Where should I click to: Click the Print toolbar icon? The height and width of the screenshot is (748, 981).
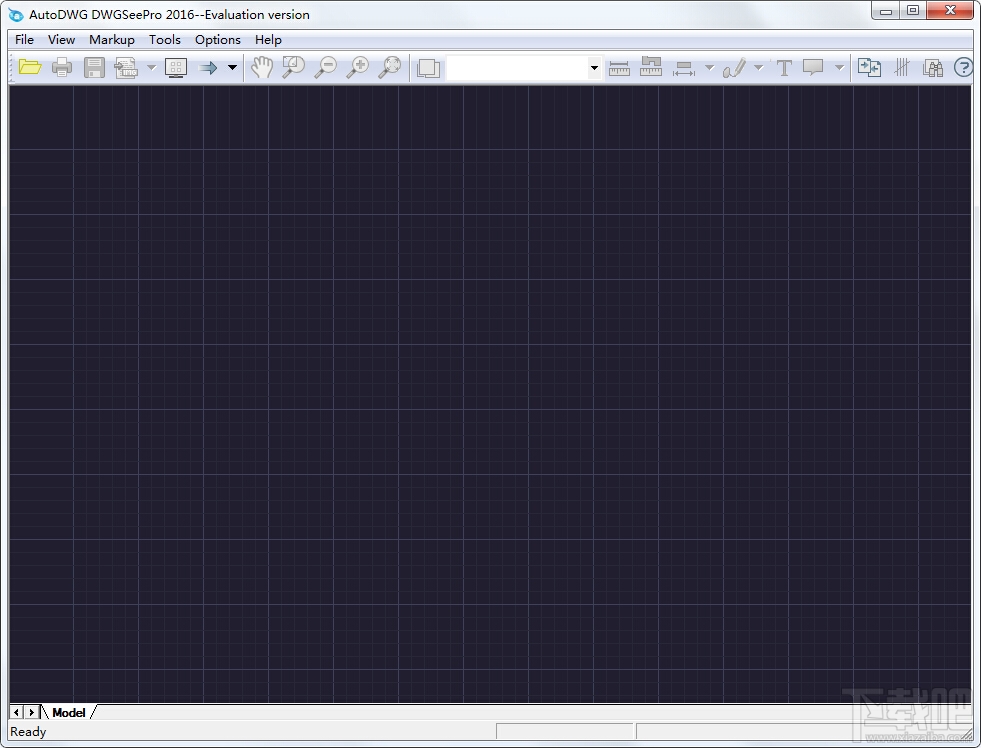pyautogui.click(x=61, y=67)
